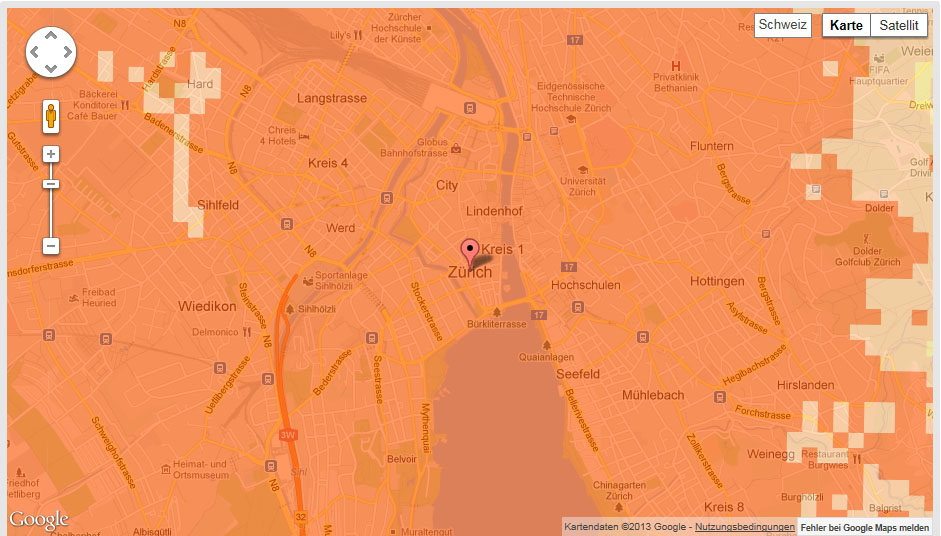Click the Lily's restaurant icon
Screen dimensions: 941x536
pos(358,35)
